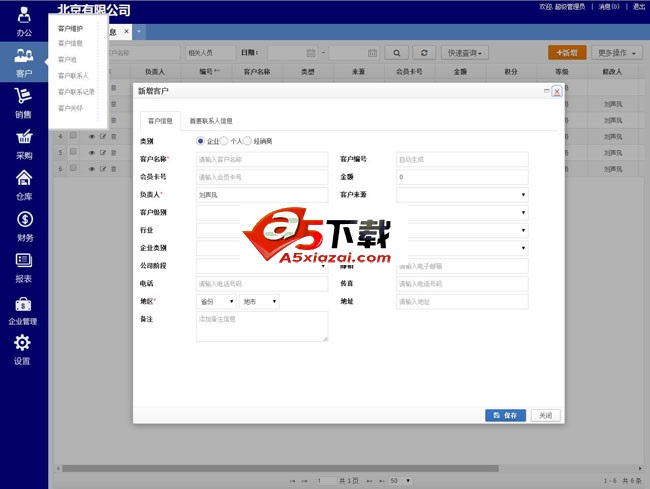Click the eye view icon in row 6
650x489 pixels.
(x=92, y=169)
